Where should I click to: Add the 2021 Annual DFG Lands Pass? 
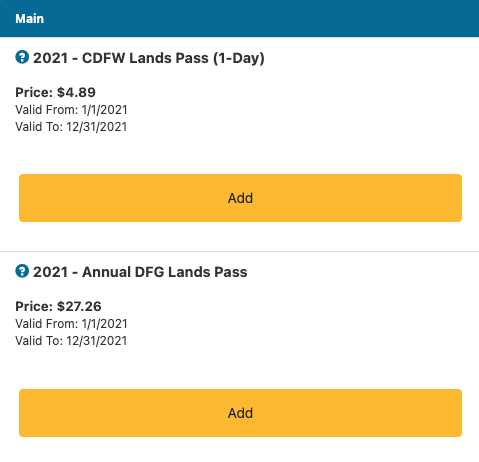coord(240,413)
